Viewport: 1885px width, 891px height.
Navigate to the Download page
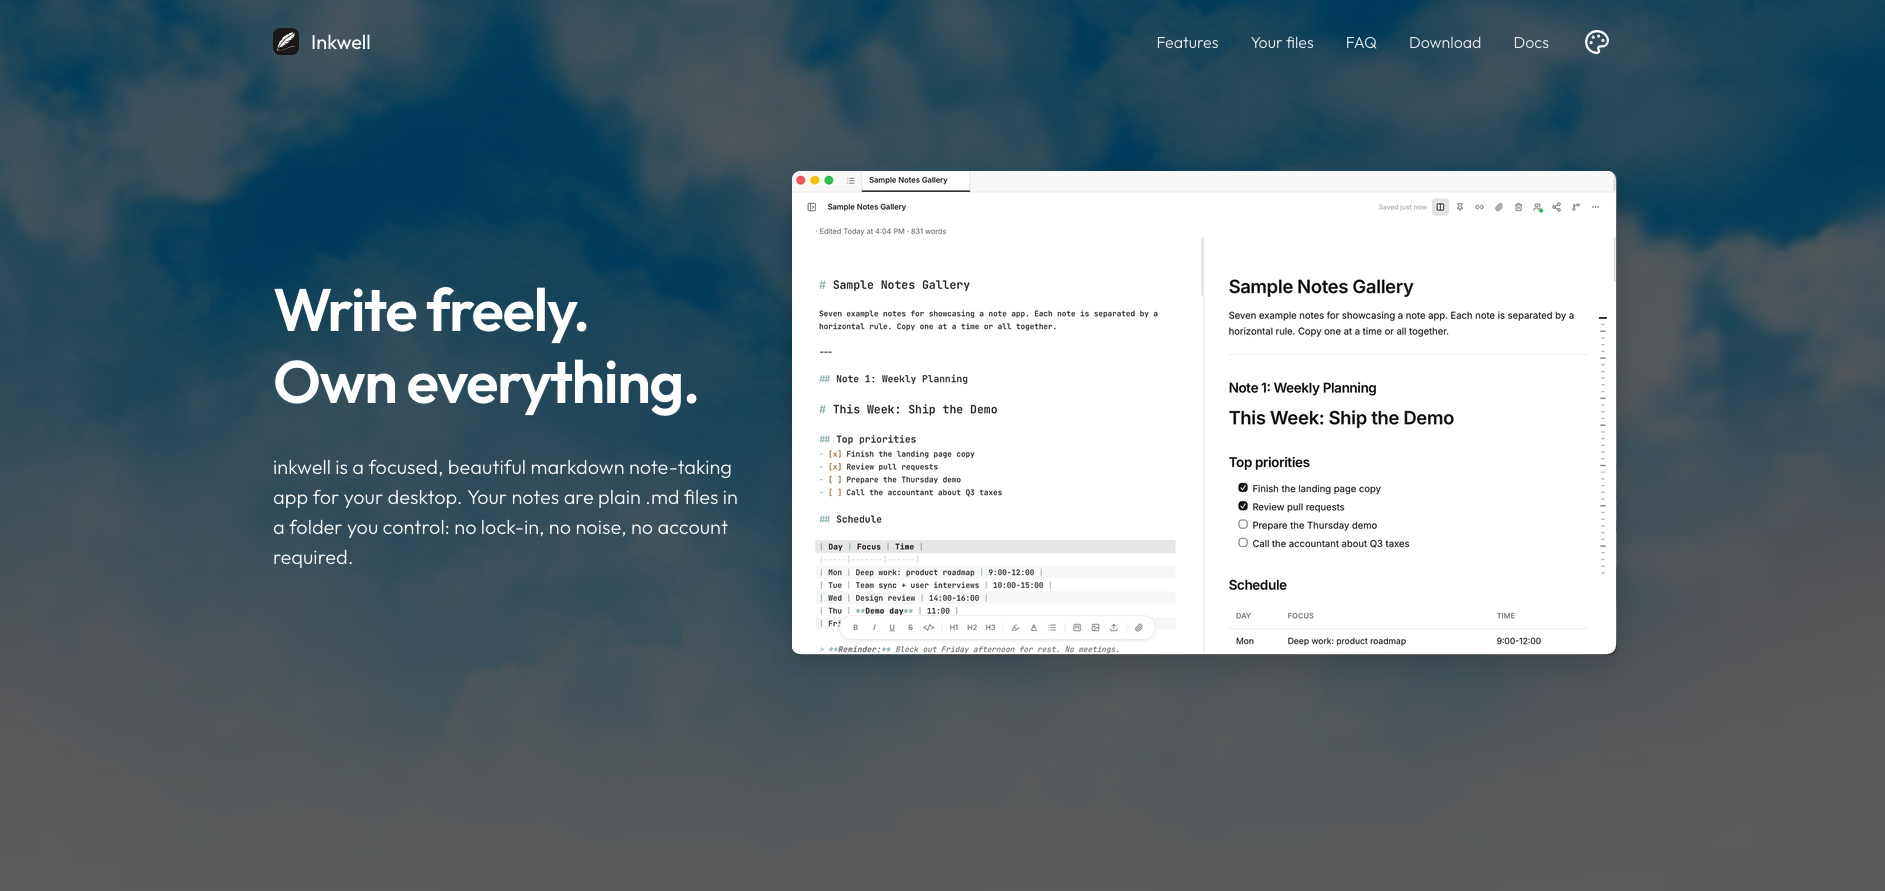point(1445,43)
